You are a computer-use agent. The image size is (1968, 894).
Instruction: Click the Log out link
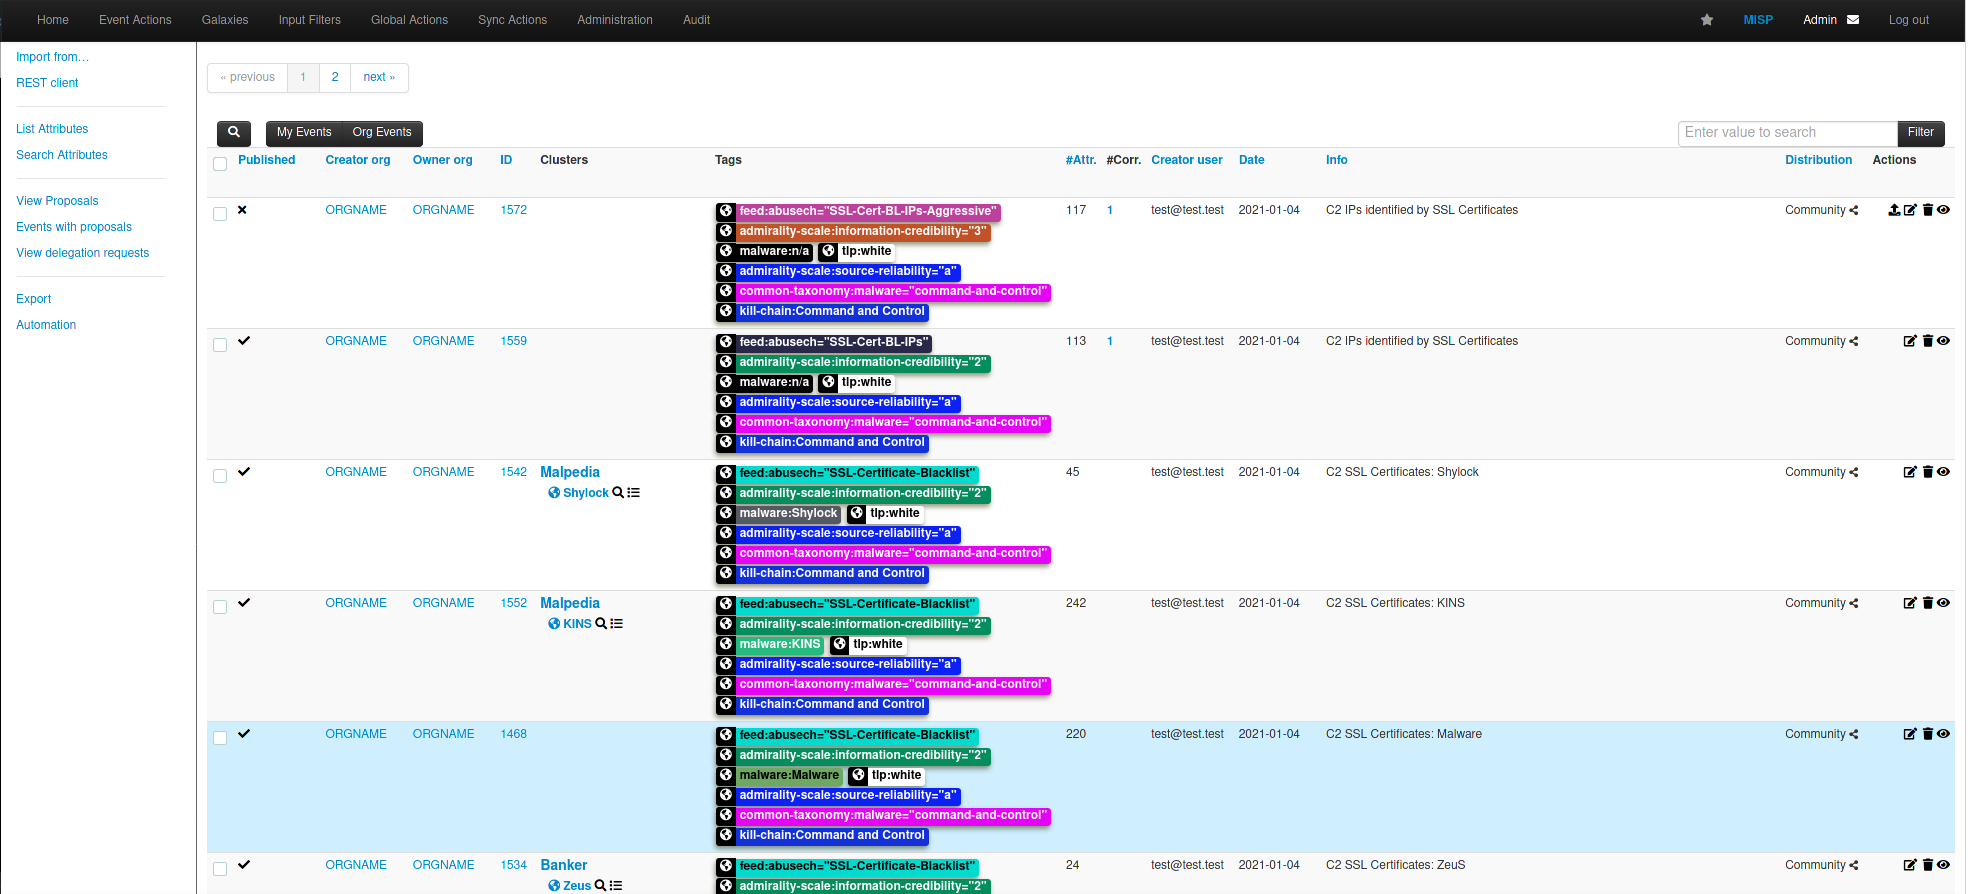pyautogui.click(x=1908, y=20)
